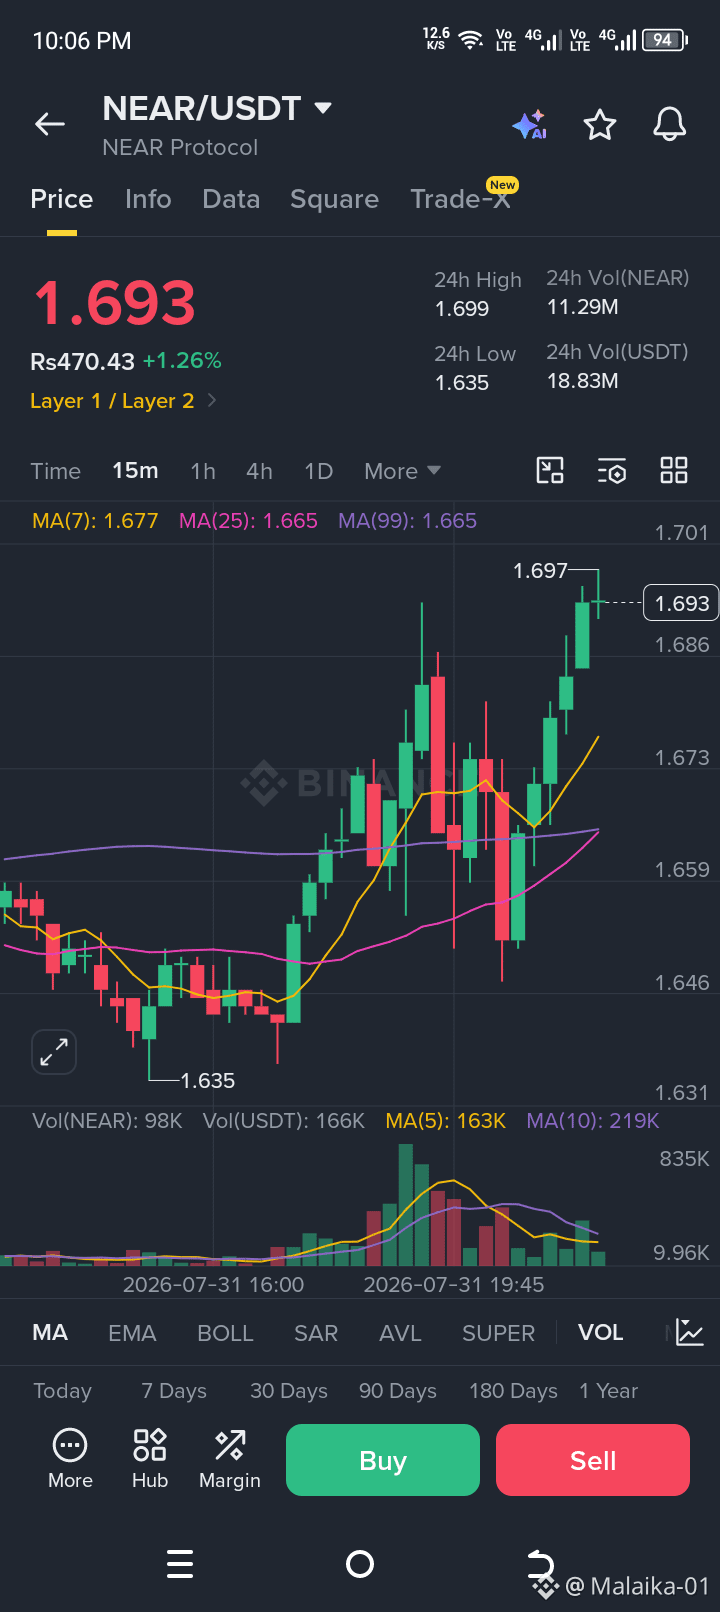Open the chart drawing tools icon
The width and height of the screenshot is (720, 1612).
[550, 470]
